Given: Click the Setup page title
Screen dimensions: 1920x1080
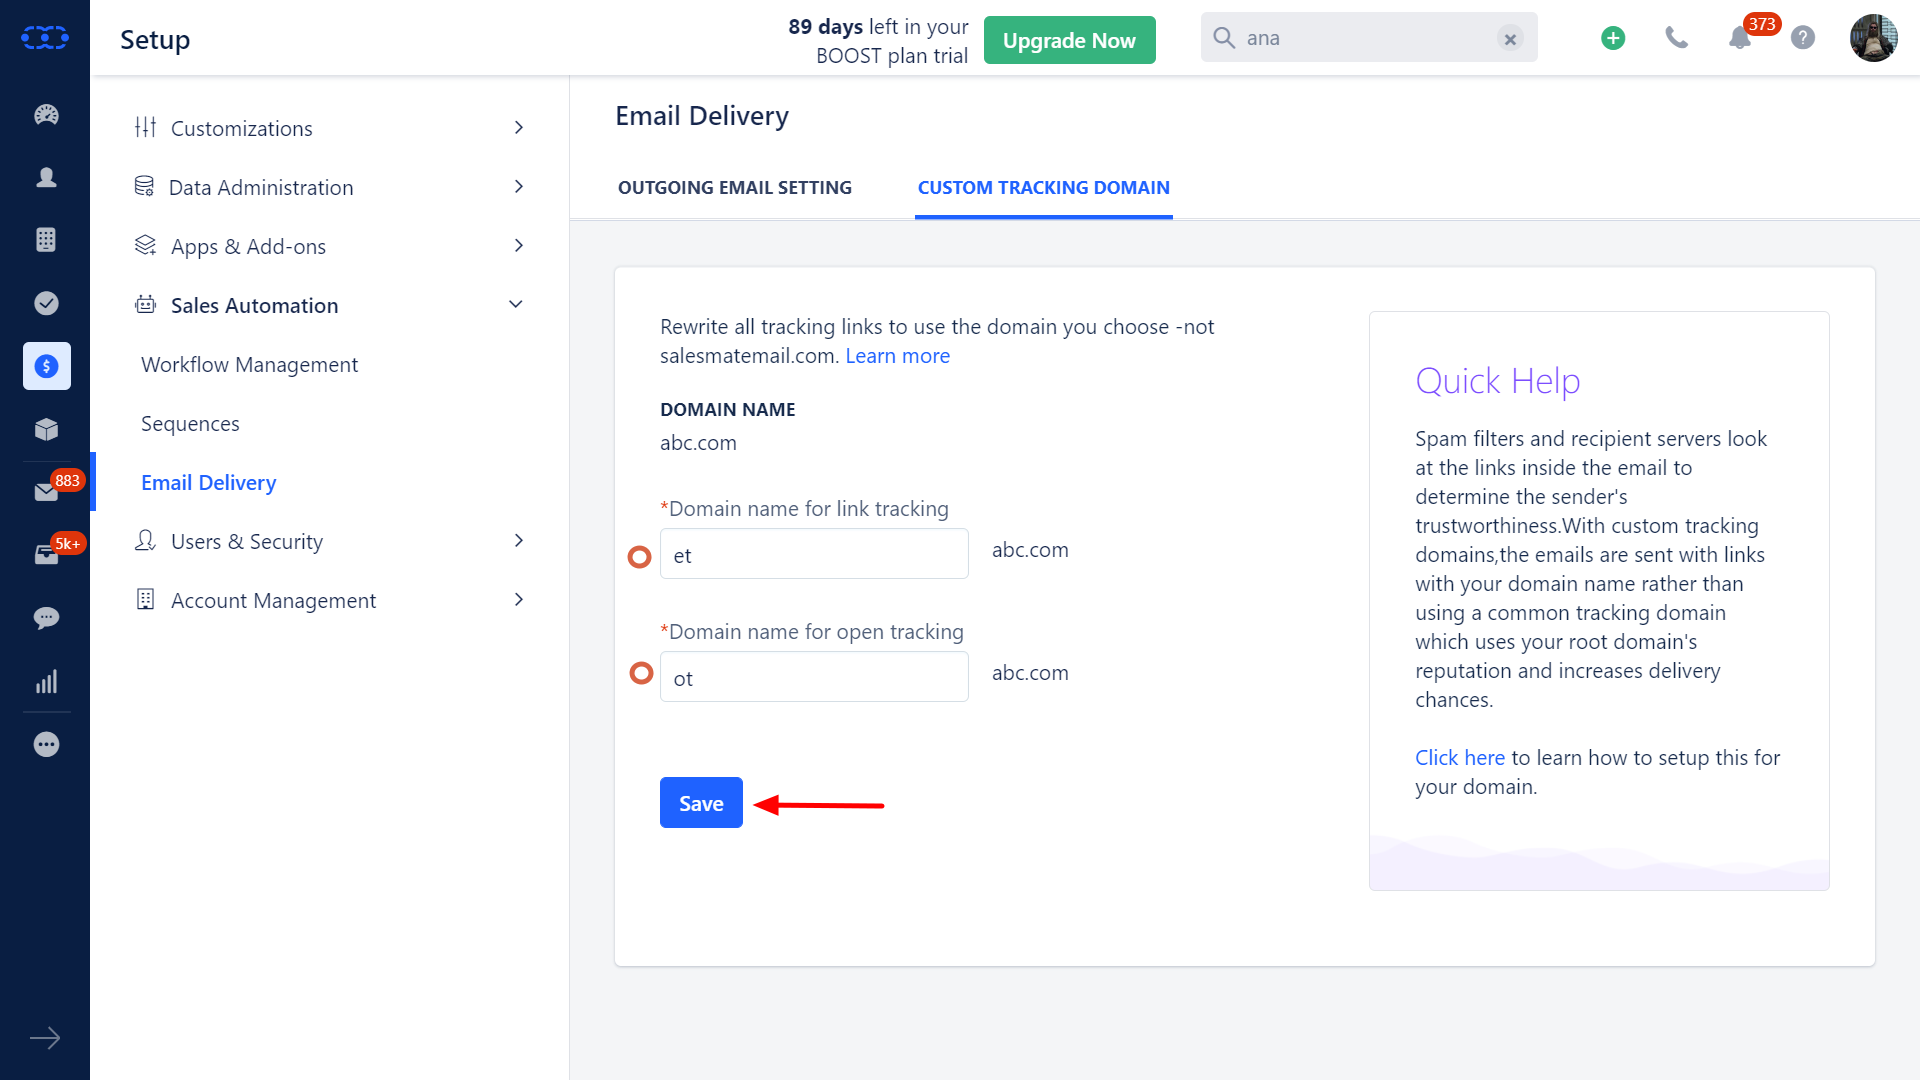Looking at the screenshot, I should [x=155, y=39].
